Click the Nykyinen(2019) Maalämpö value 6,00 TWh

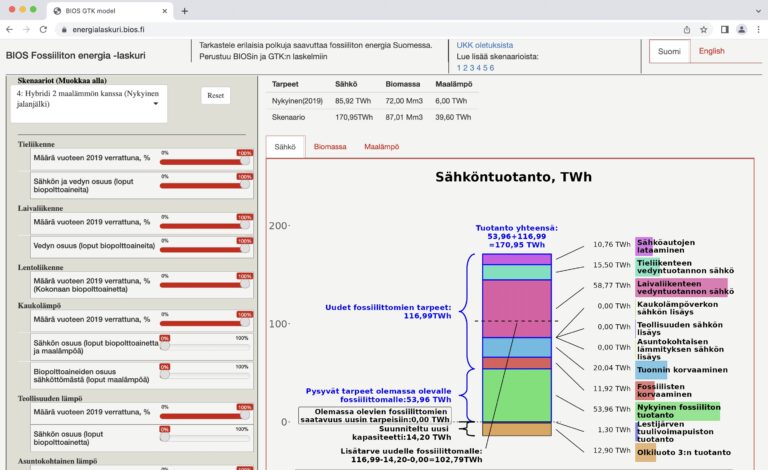tap(451, 101)
